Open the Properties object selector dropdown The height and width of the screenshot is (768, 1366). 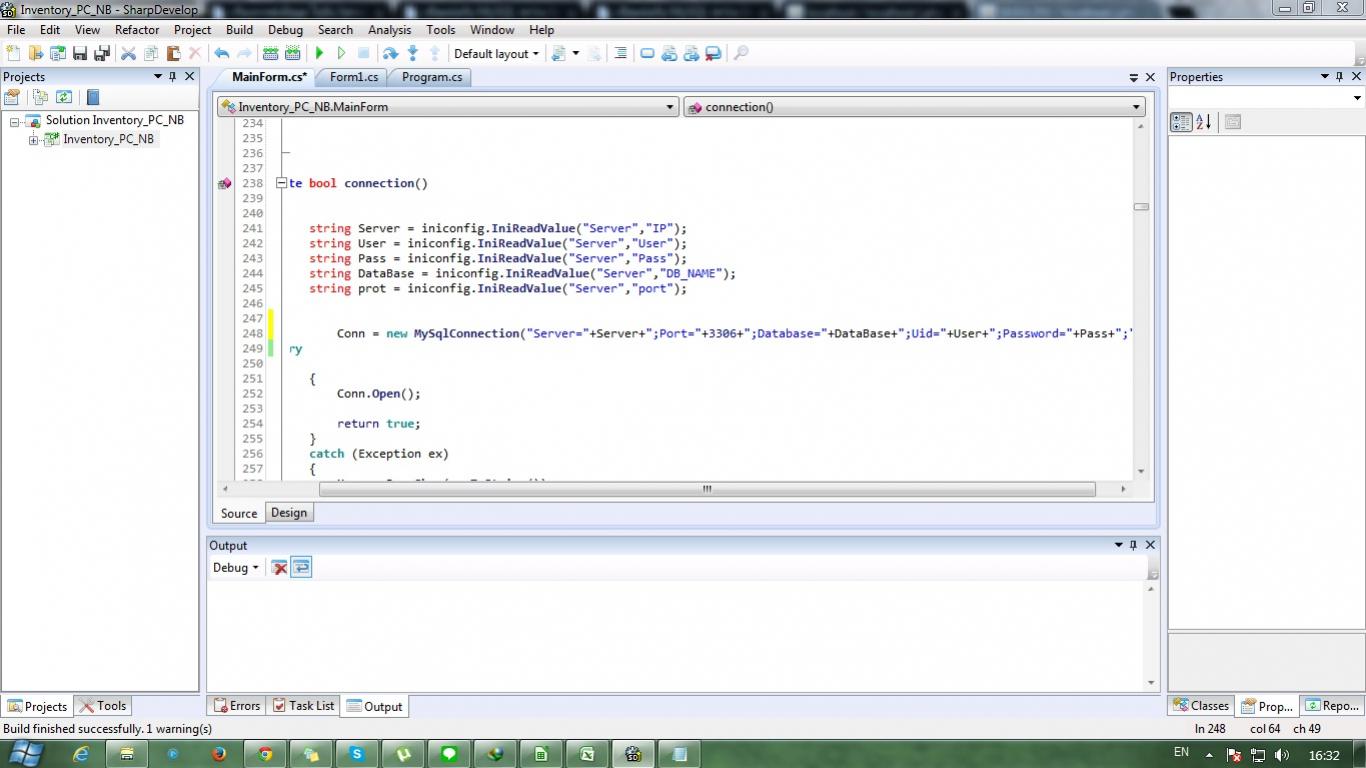coord(1357,98)
